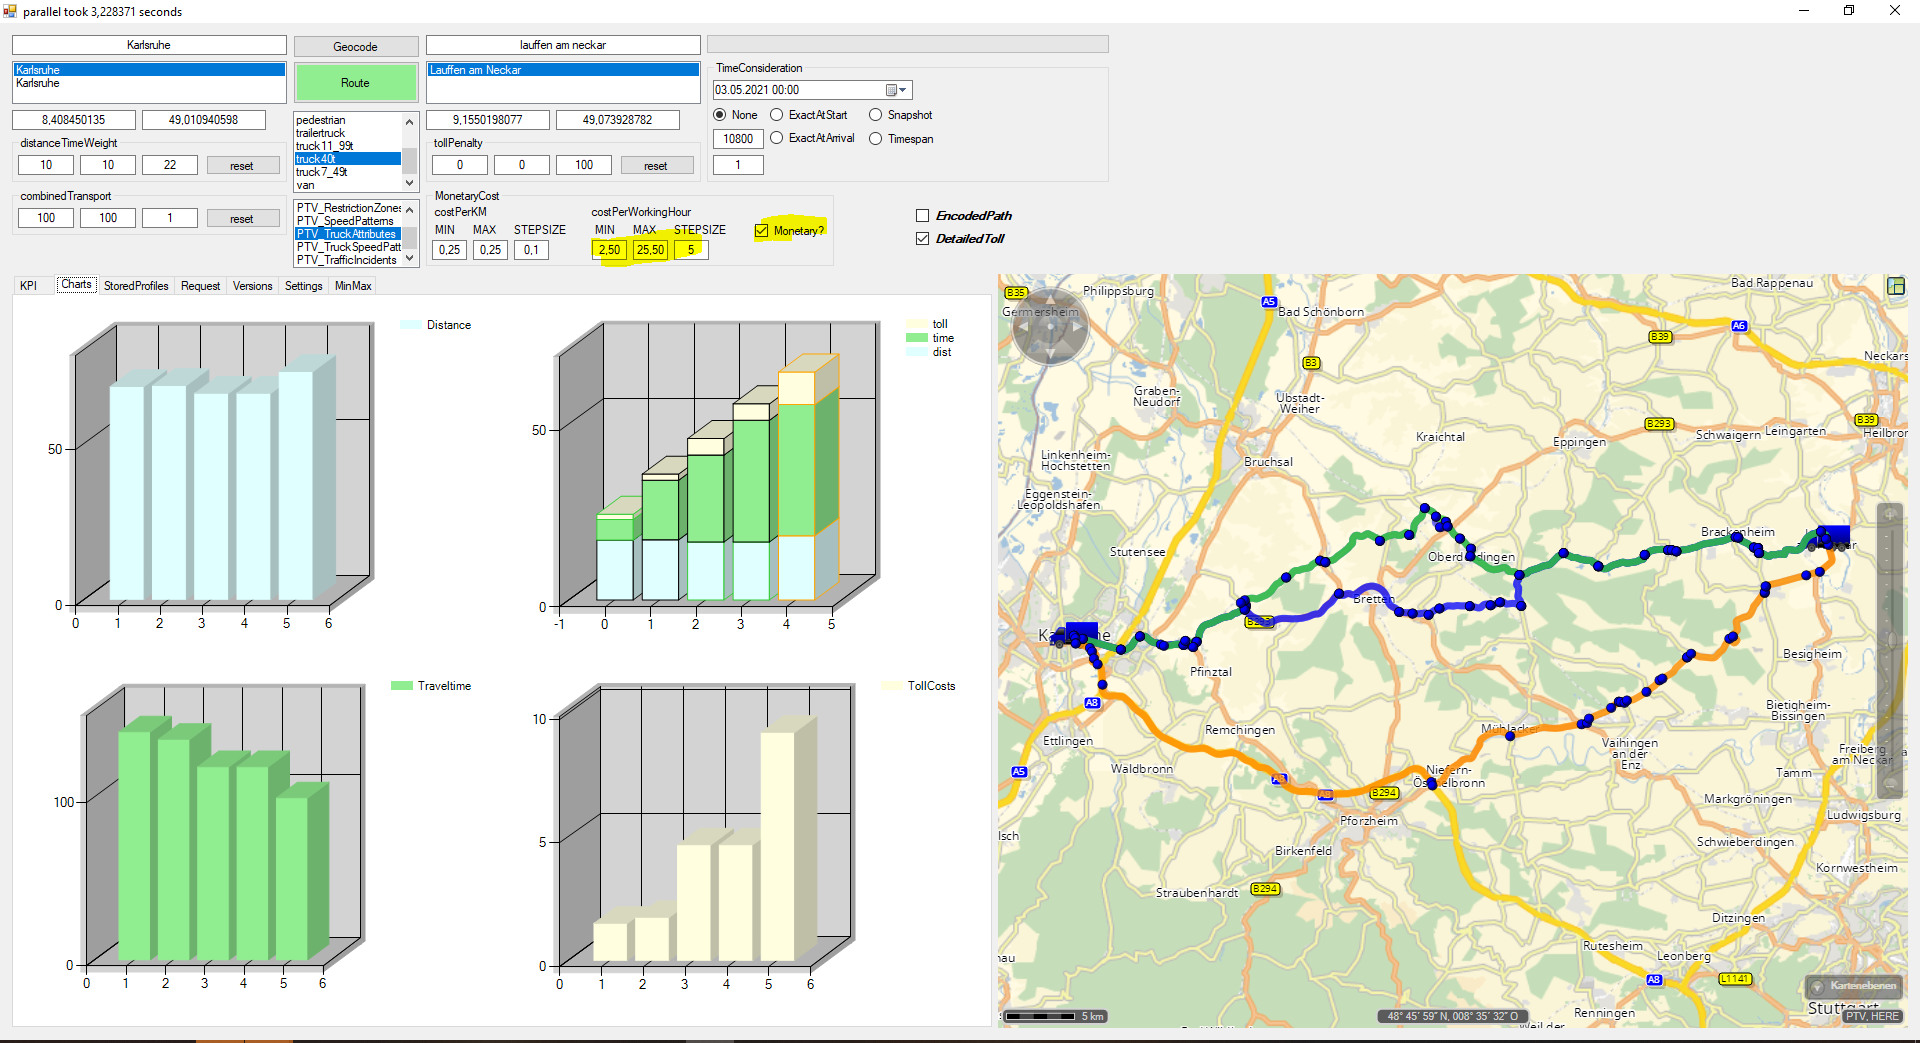
Task: Click the map pan compass control
Action: pyautogui.click(x=1050, y=326)
